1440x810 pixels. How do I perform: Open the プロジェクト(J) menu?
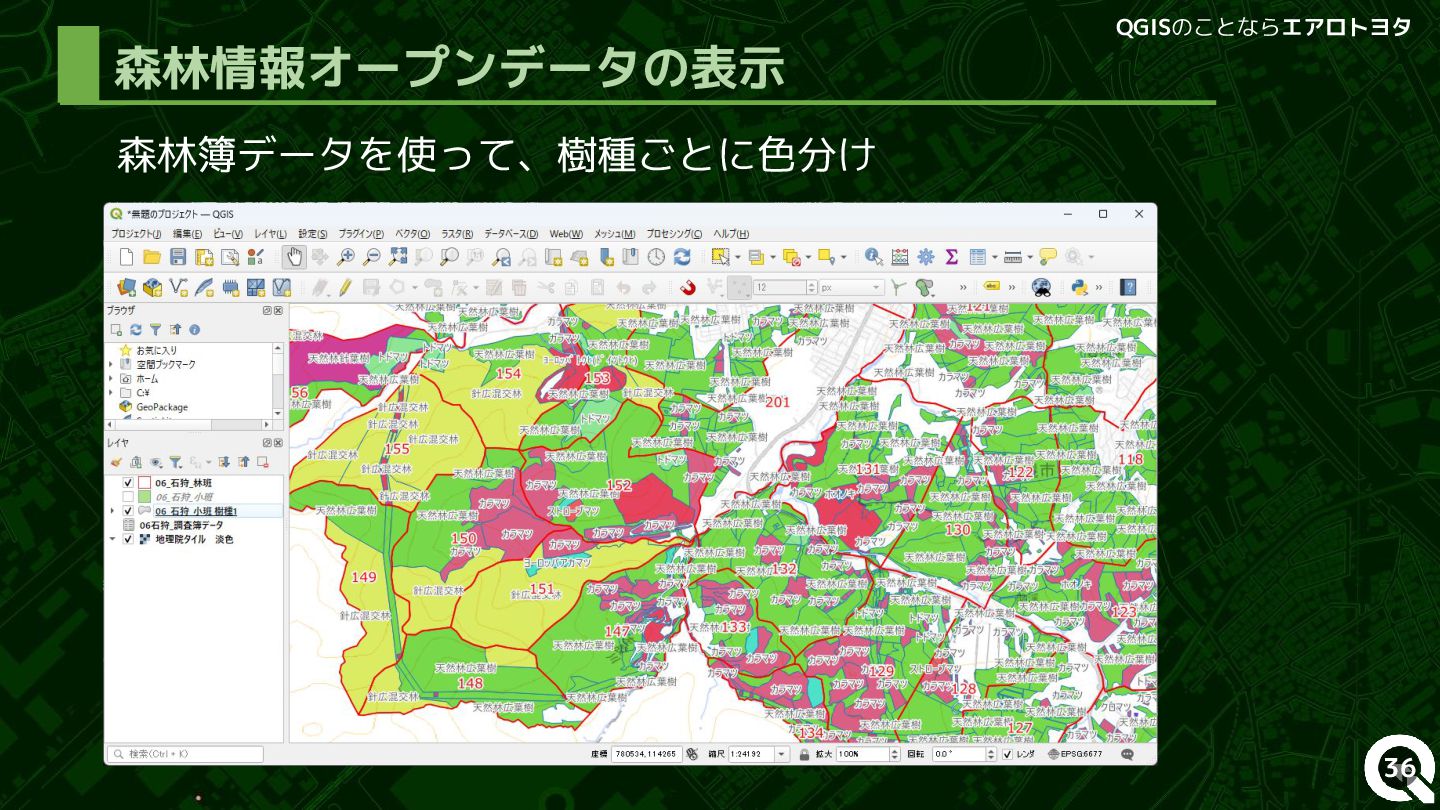136,234
